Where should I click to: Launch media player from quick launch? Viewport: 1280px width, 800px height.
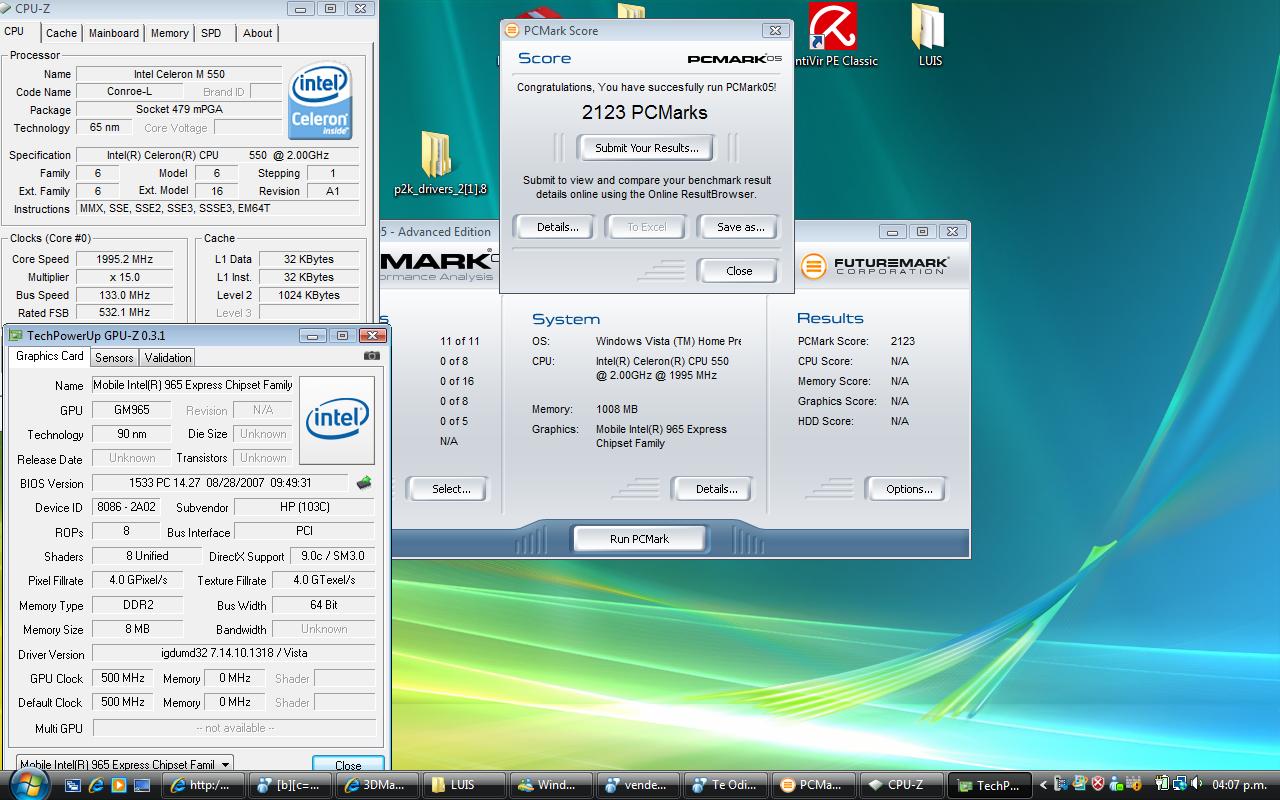pyautogui.click(x=119, y=785)
